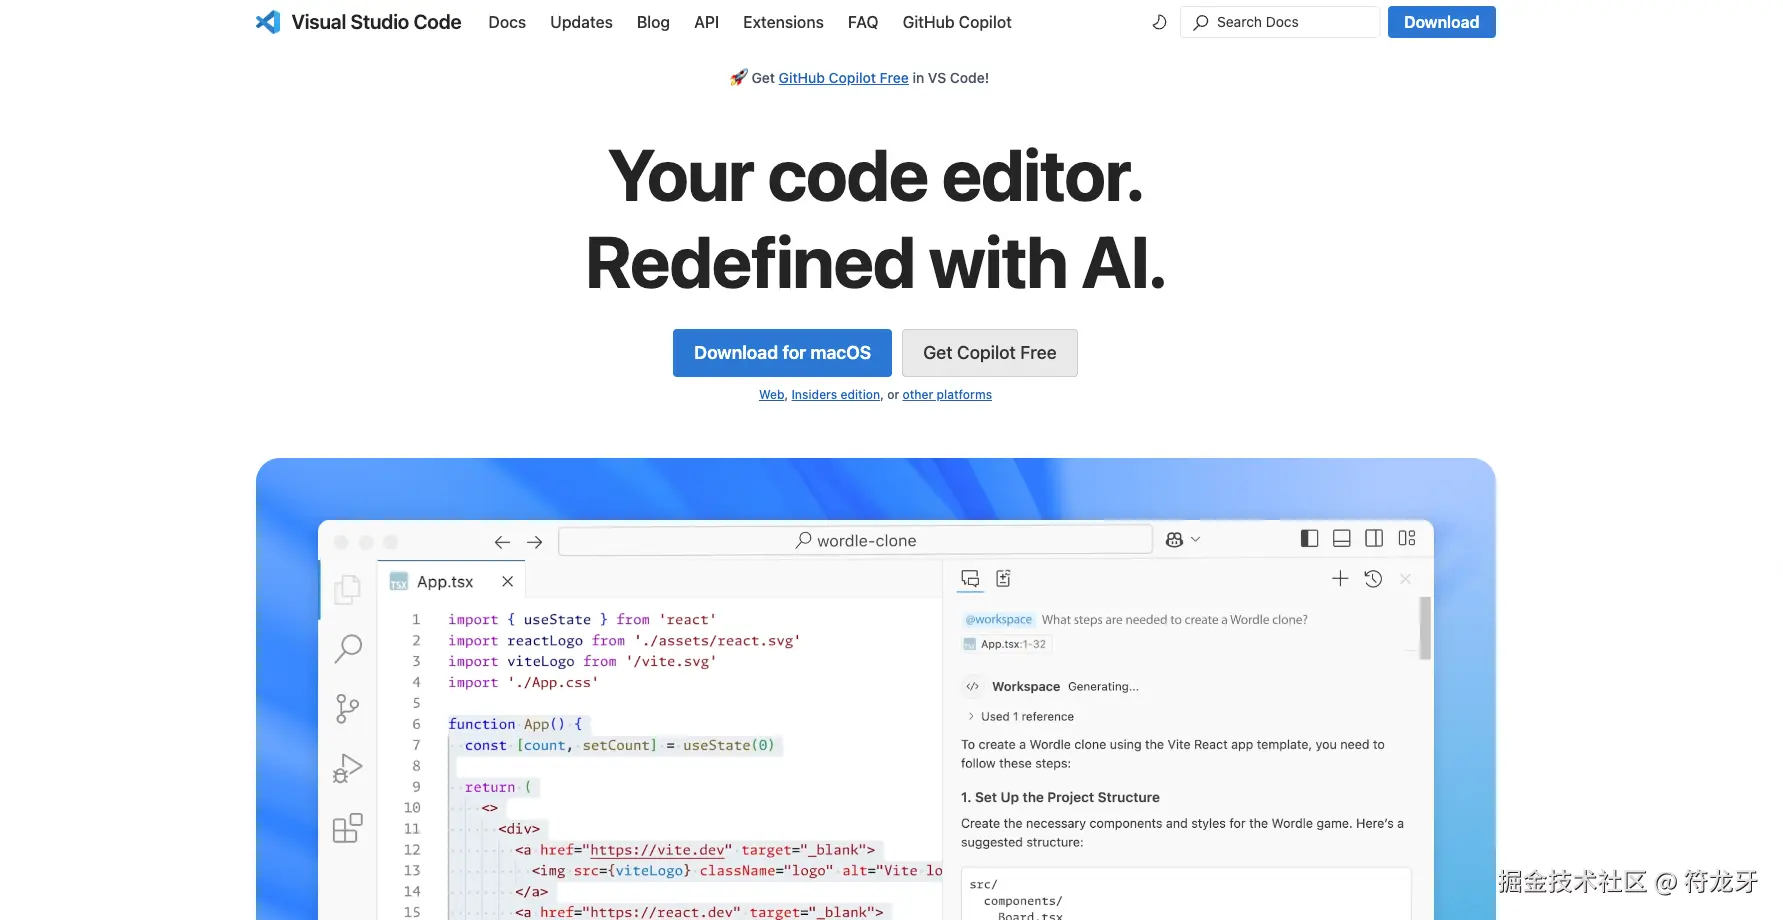Go to the Blog page
The width and height of the screenshot is (1783, 920).
653,22
